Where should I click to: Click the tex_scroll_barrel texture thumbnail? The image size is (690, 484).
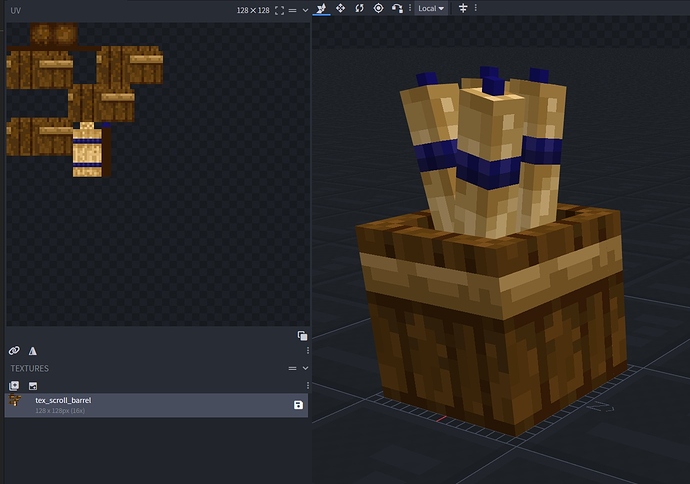tap(15, 401)
